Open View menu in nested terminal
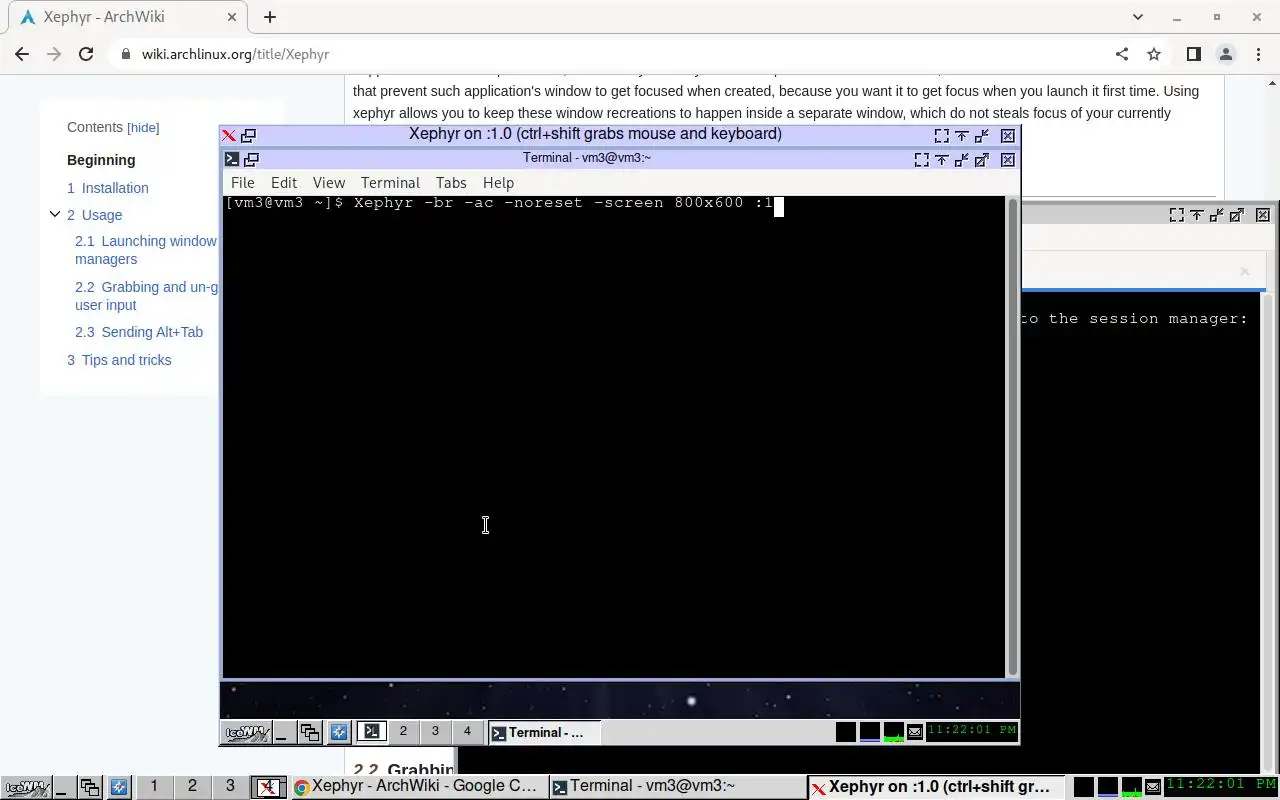The width and height of the screenshot is (1280, 800). [x=328, y=183]
